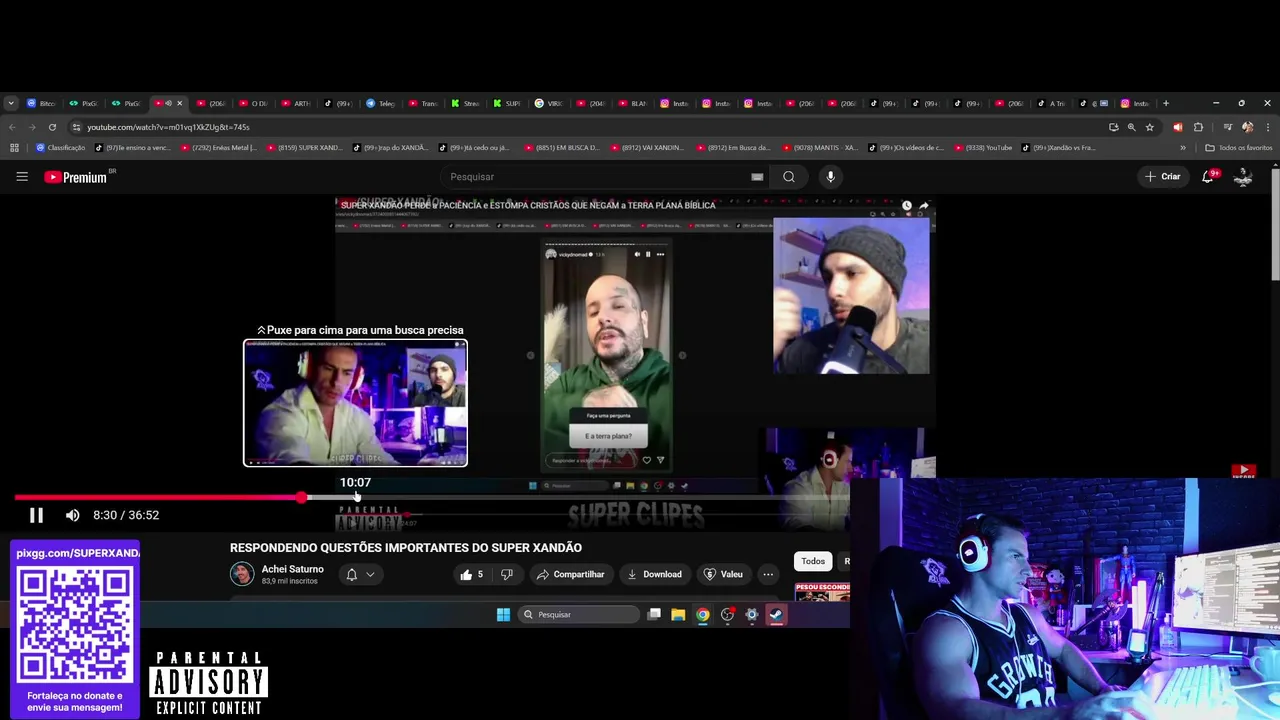Open Task View on the taskbar
Screen dimensions: 1280x720
point(654,615)
